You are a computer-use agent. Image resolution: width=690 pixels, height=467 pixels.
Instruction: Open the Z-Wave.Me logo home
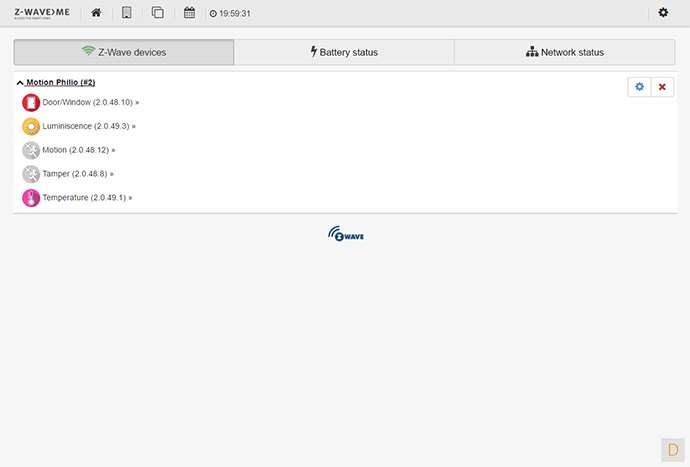click(42, 13)
